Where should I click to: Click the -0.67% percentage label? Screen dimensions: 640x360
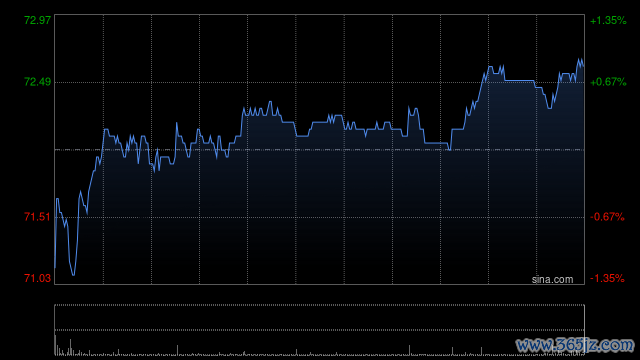[607, 217]
